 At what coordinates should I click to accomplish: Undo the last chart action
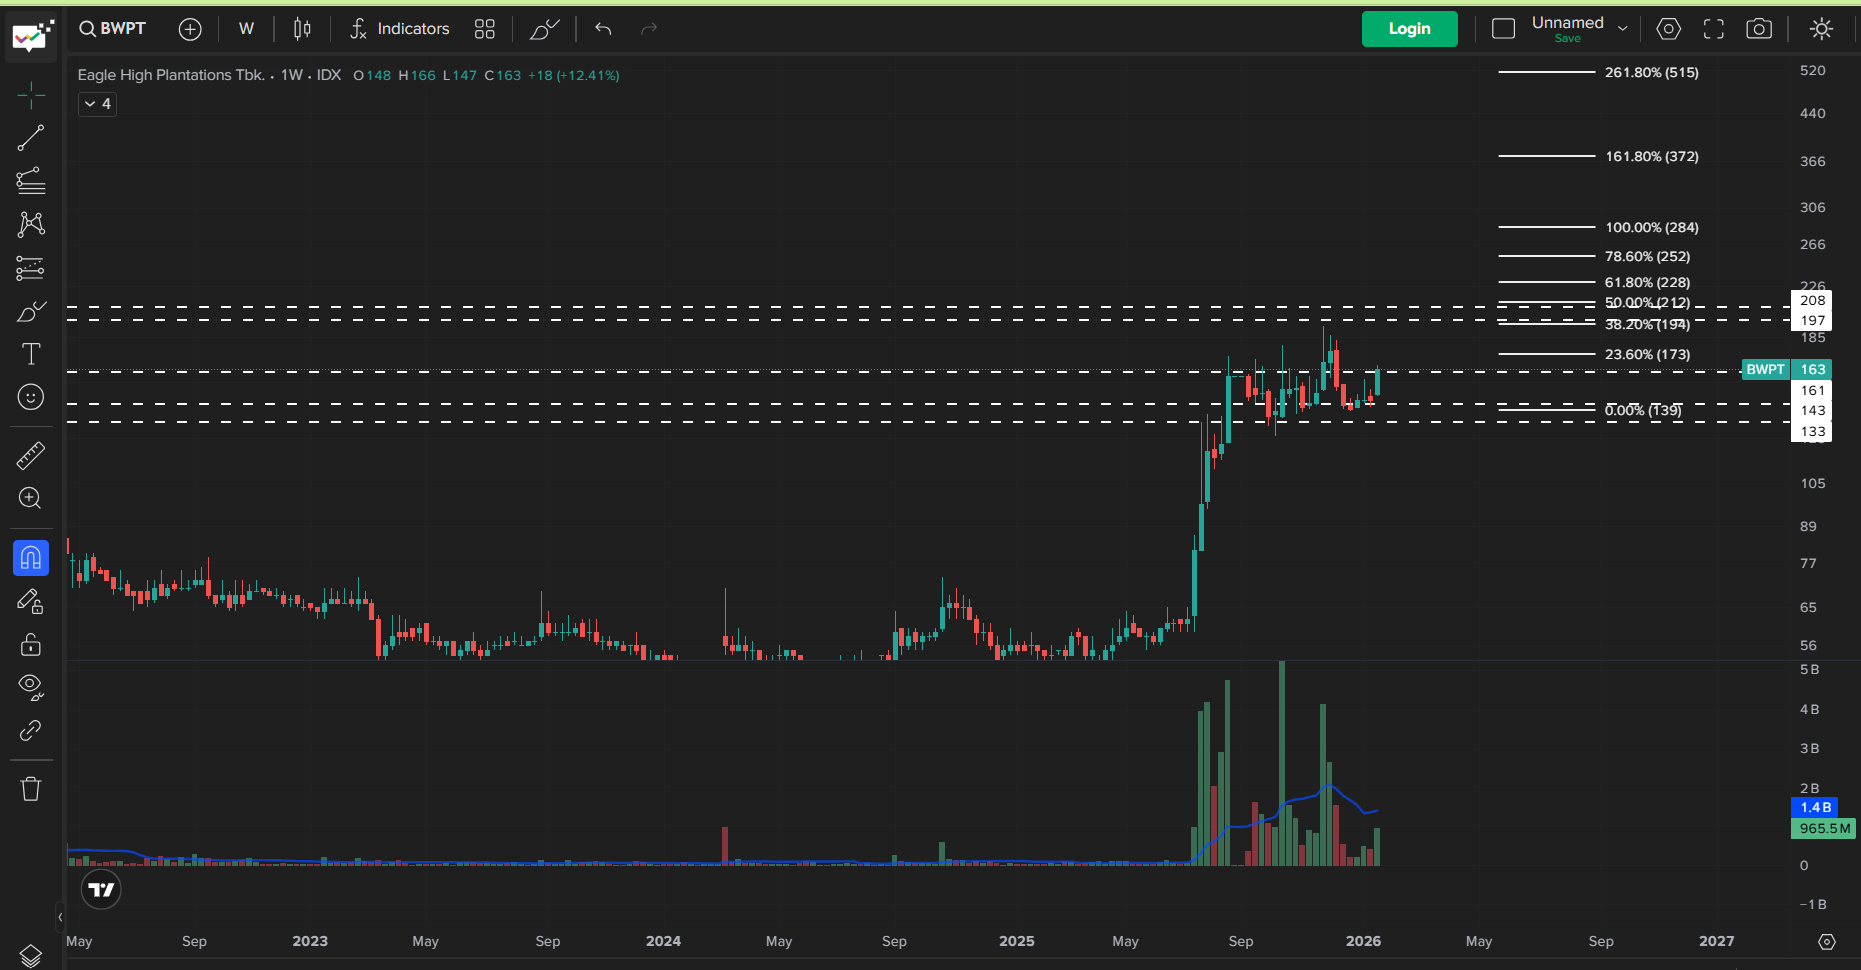[x=603, y=29]
